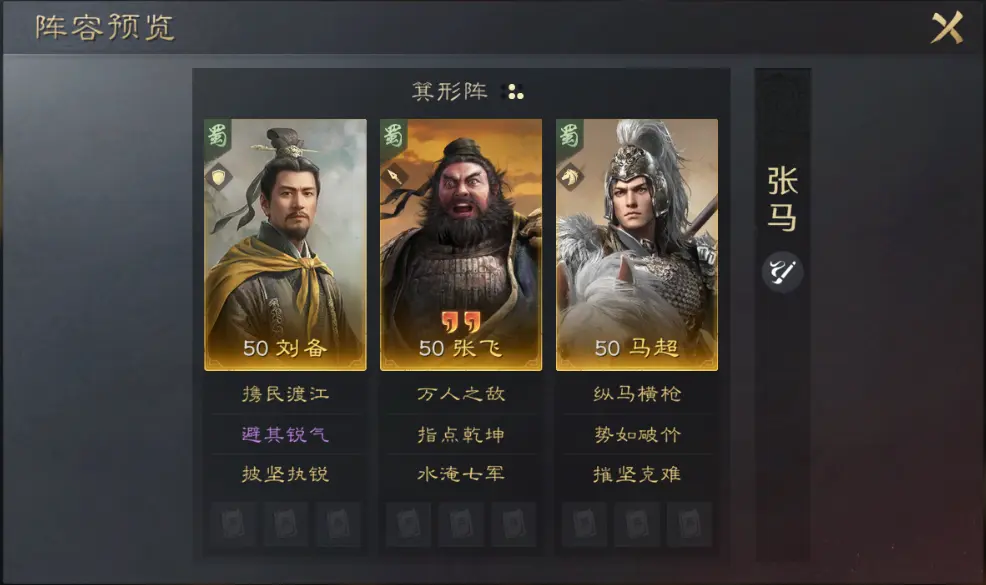Select 张飞's 万人之敌 skill
The height and width of the screenshot is (585, 986).
pyautogui.click(x=461, y=394)
